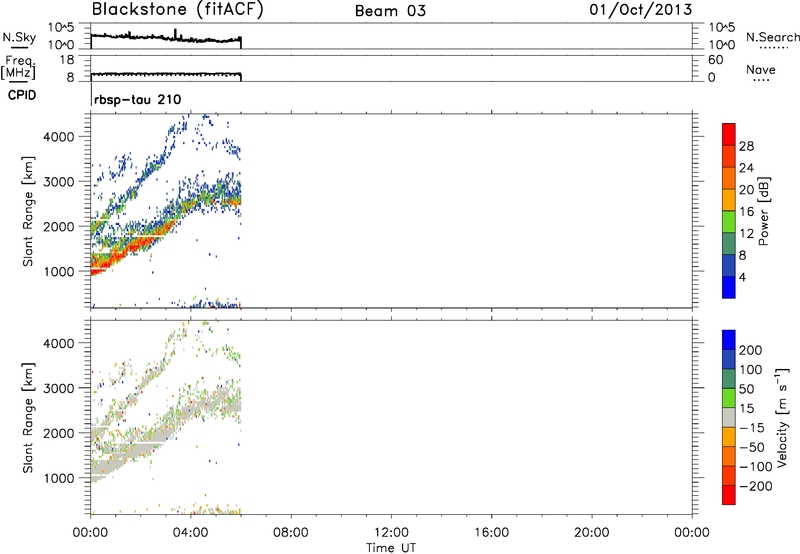The image size is (800, 554).
Task: Click the -15 label on the Velocity colorbar
Action: [752, 427]
